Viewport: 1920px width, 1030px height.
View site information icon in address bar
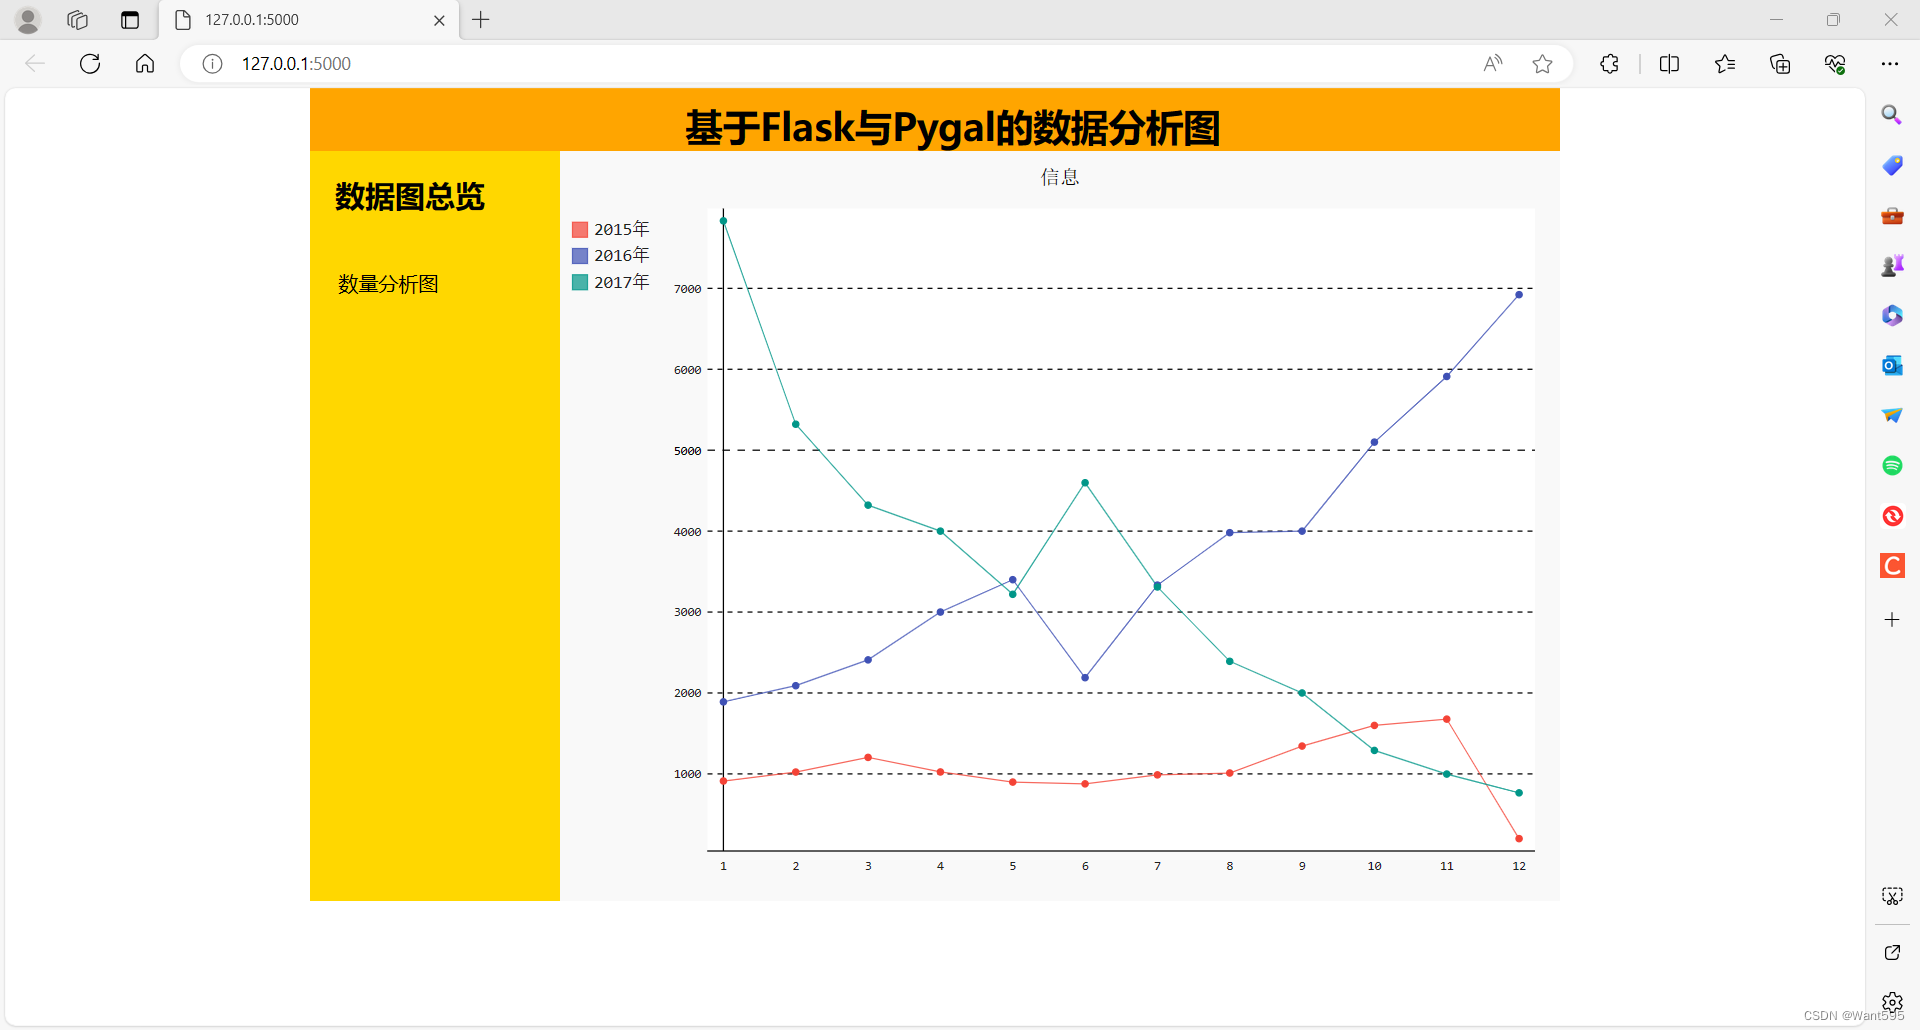(212, 64)
